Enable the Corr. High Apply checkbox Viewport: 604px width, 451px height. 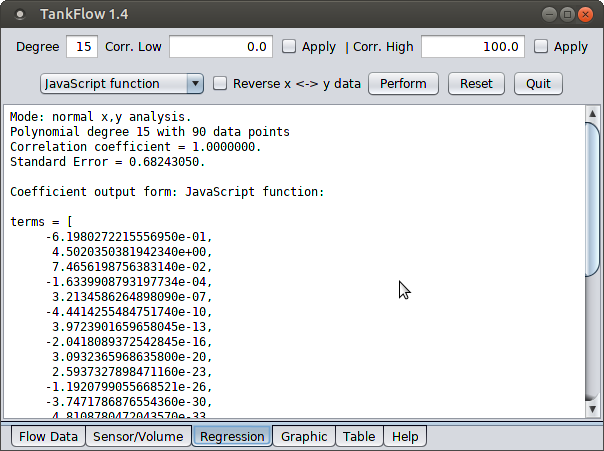click(541, 46)
